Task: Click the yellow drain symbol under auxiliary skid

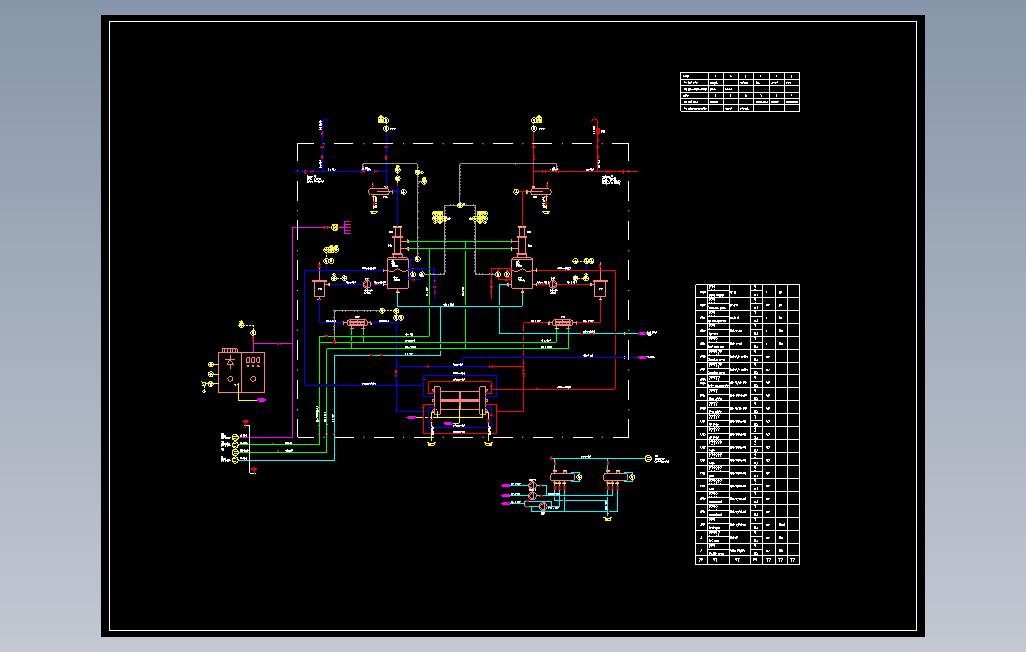Action: point(608,520)
